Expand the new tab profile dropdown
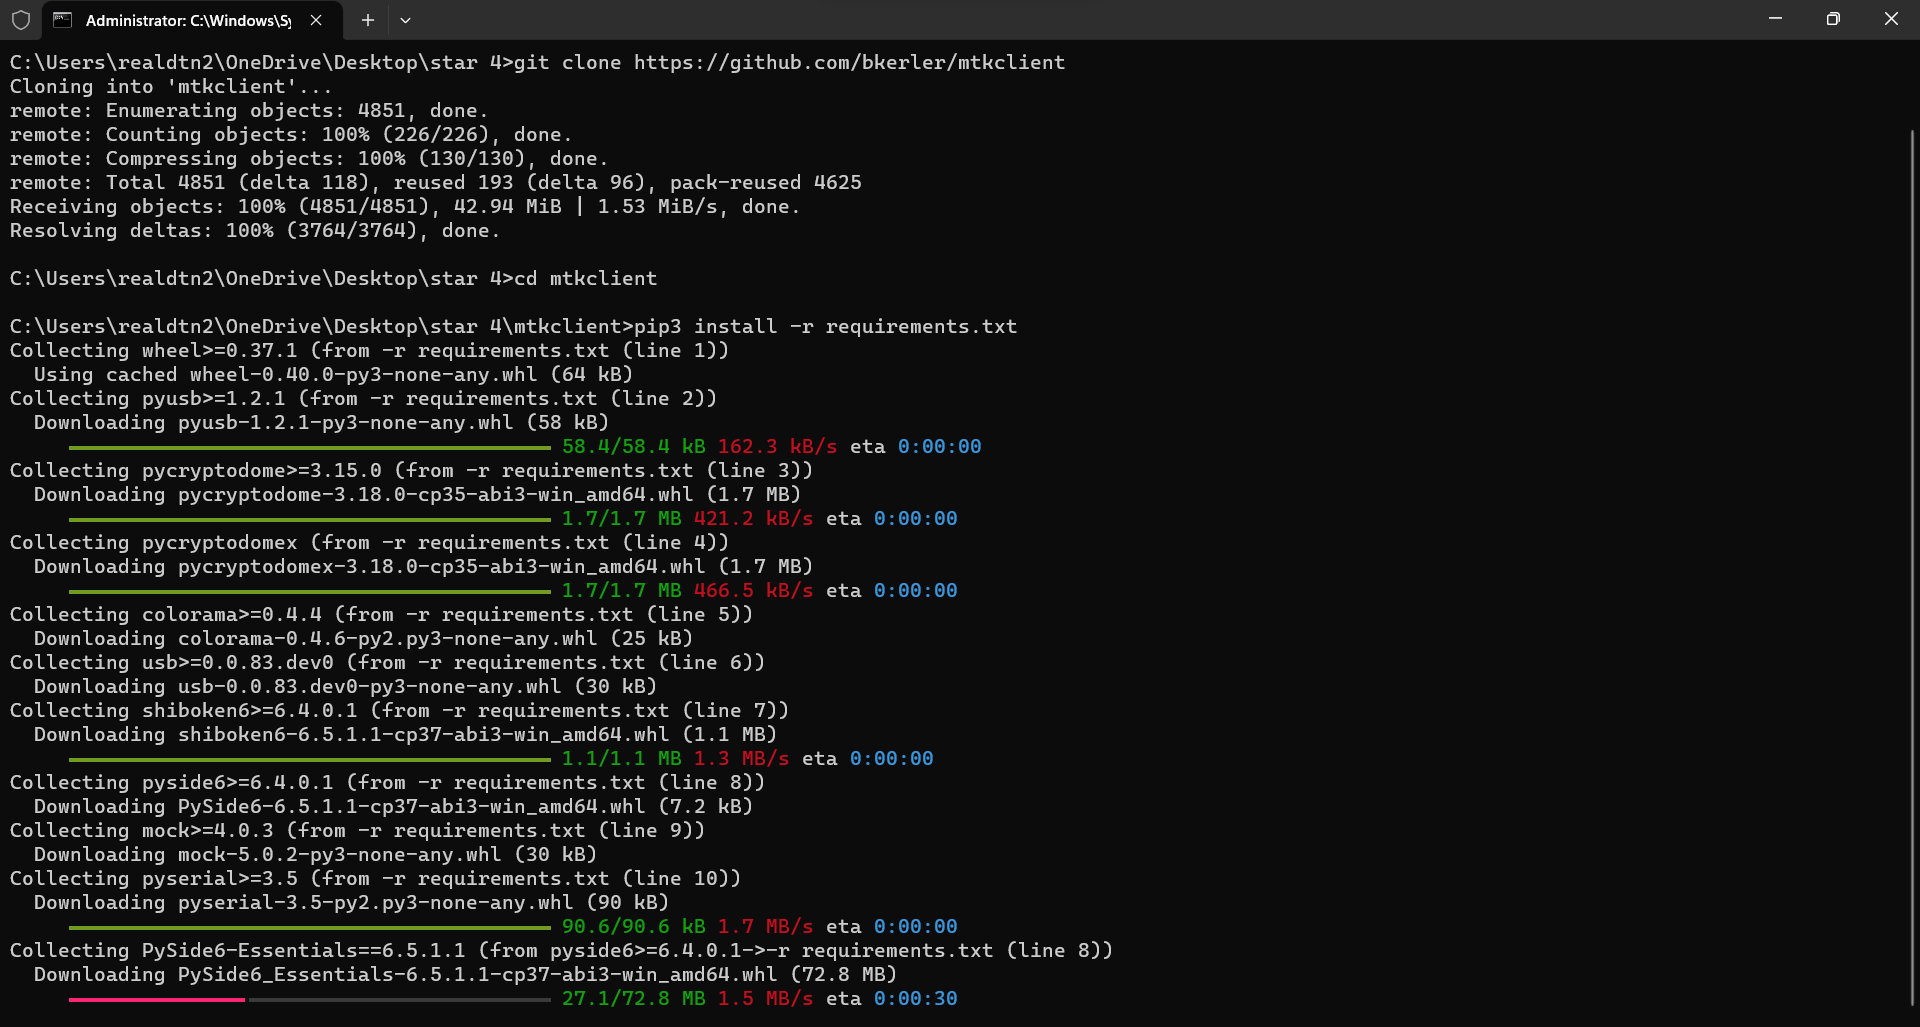This screenshot has height=1027, width=1920. tap(405, 20)
